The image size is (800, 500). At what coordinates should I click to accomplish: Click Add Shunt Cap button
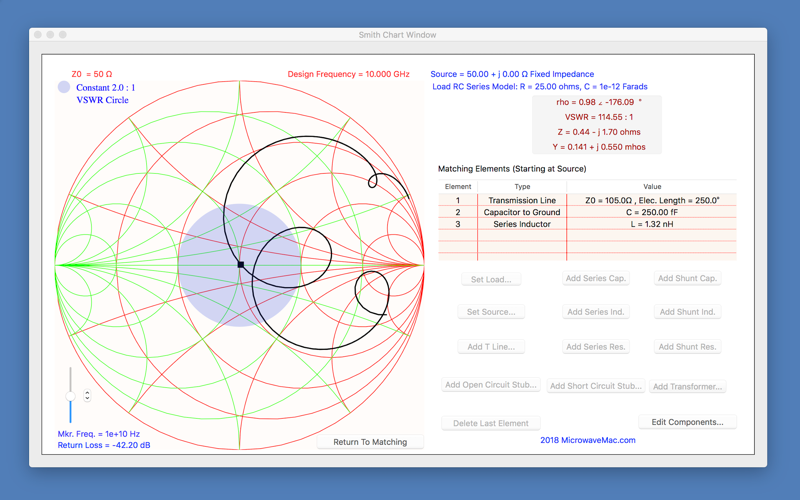687,278
